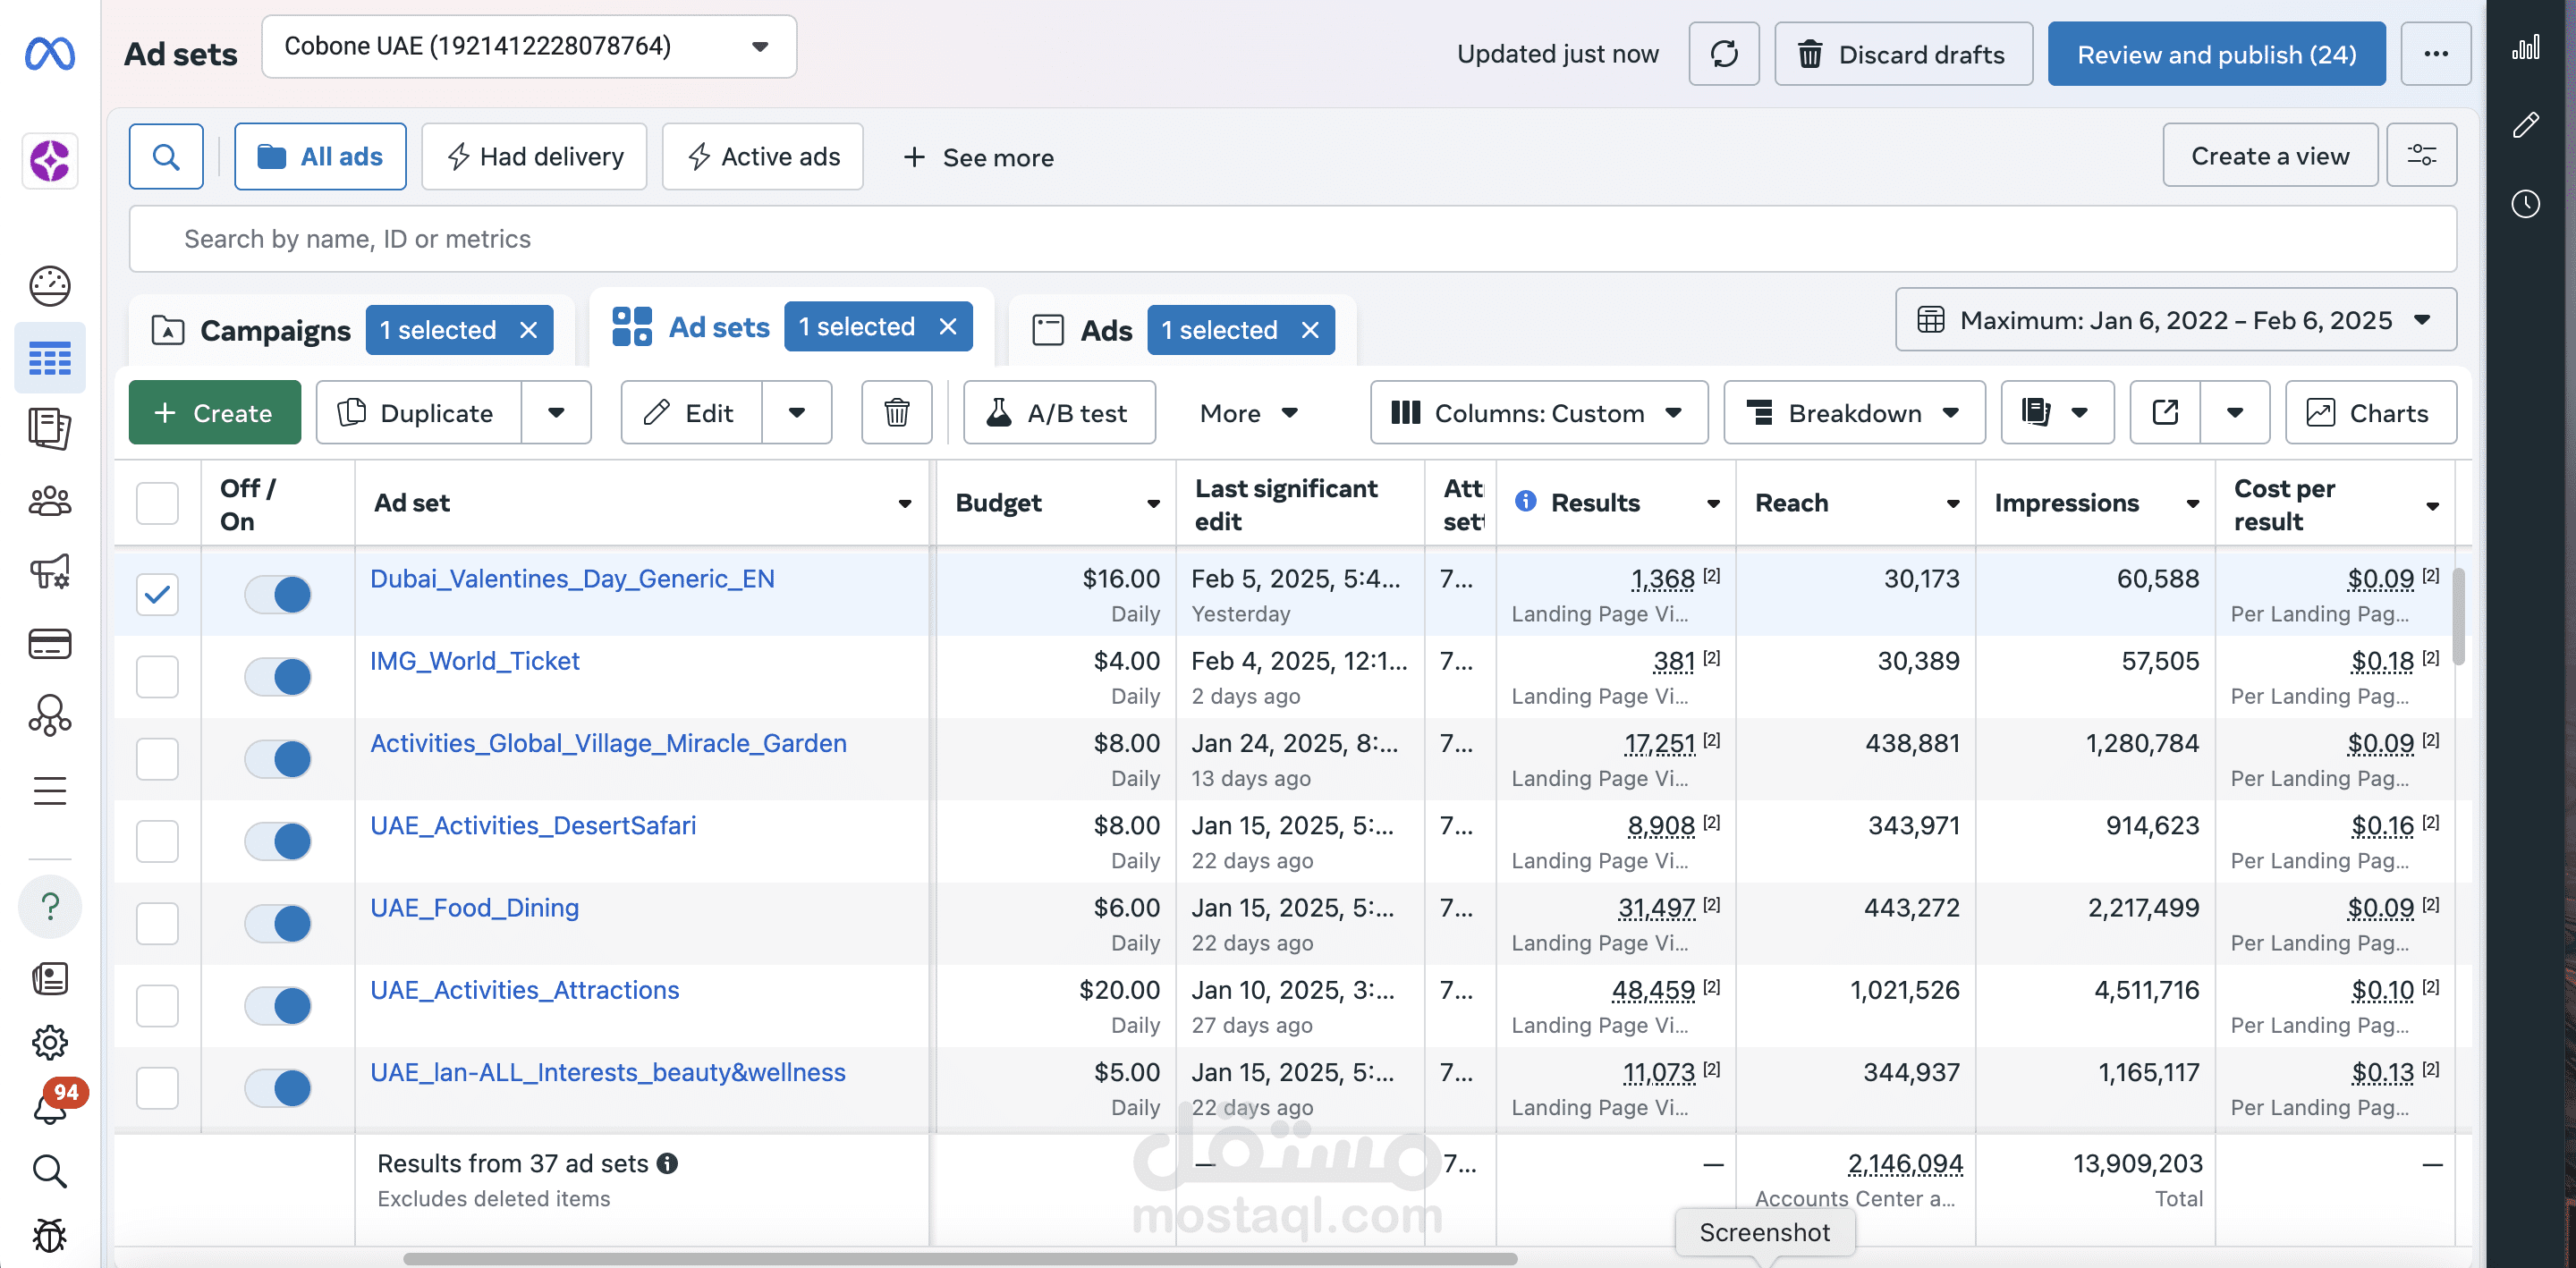Click the trash delete icon in toolbar
This screenshot has height=1268, width=2576.
coord(896,413)
